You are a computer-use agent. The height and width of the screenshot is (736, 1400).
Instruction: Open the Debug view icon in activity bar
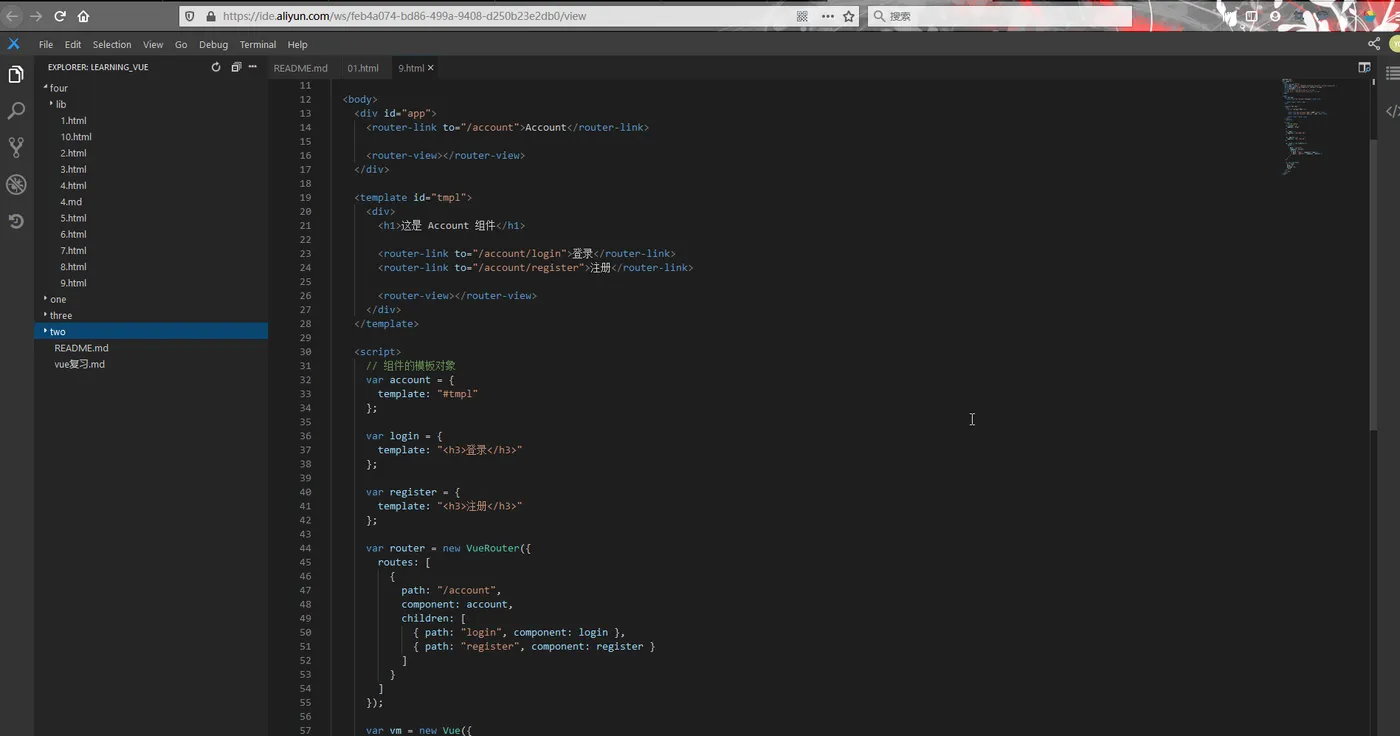tap(16, 184)
